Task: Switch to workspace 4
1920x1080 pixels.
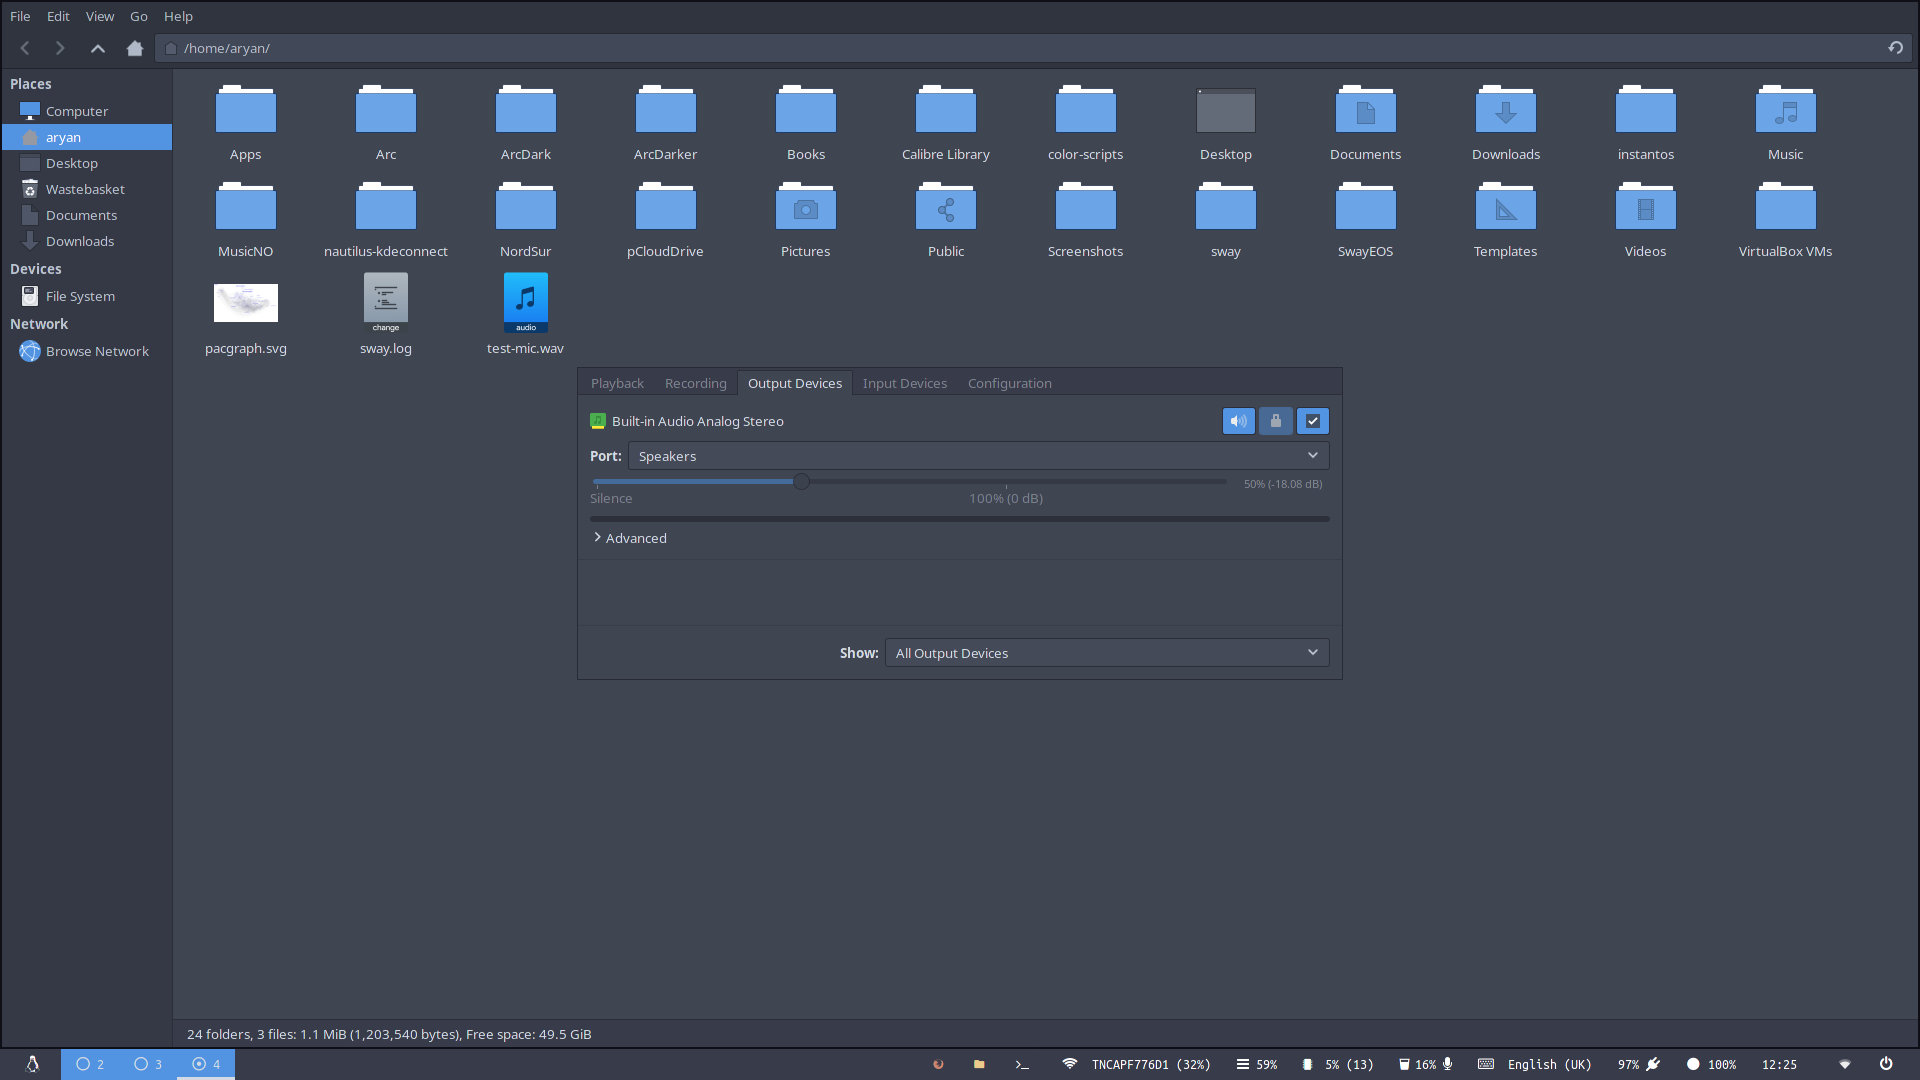Action: (x=206, y=1064)
